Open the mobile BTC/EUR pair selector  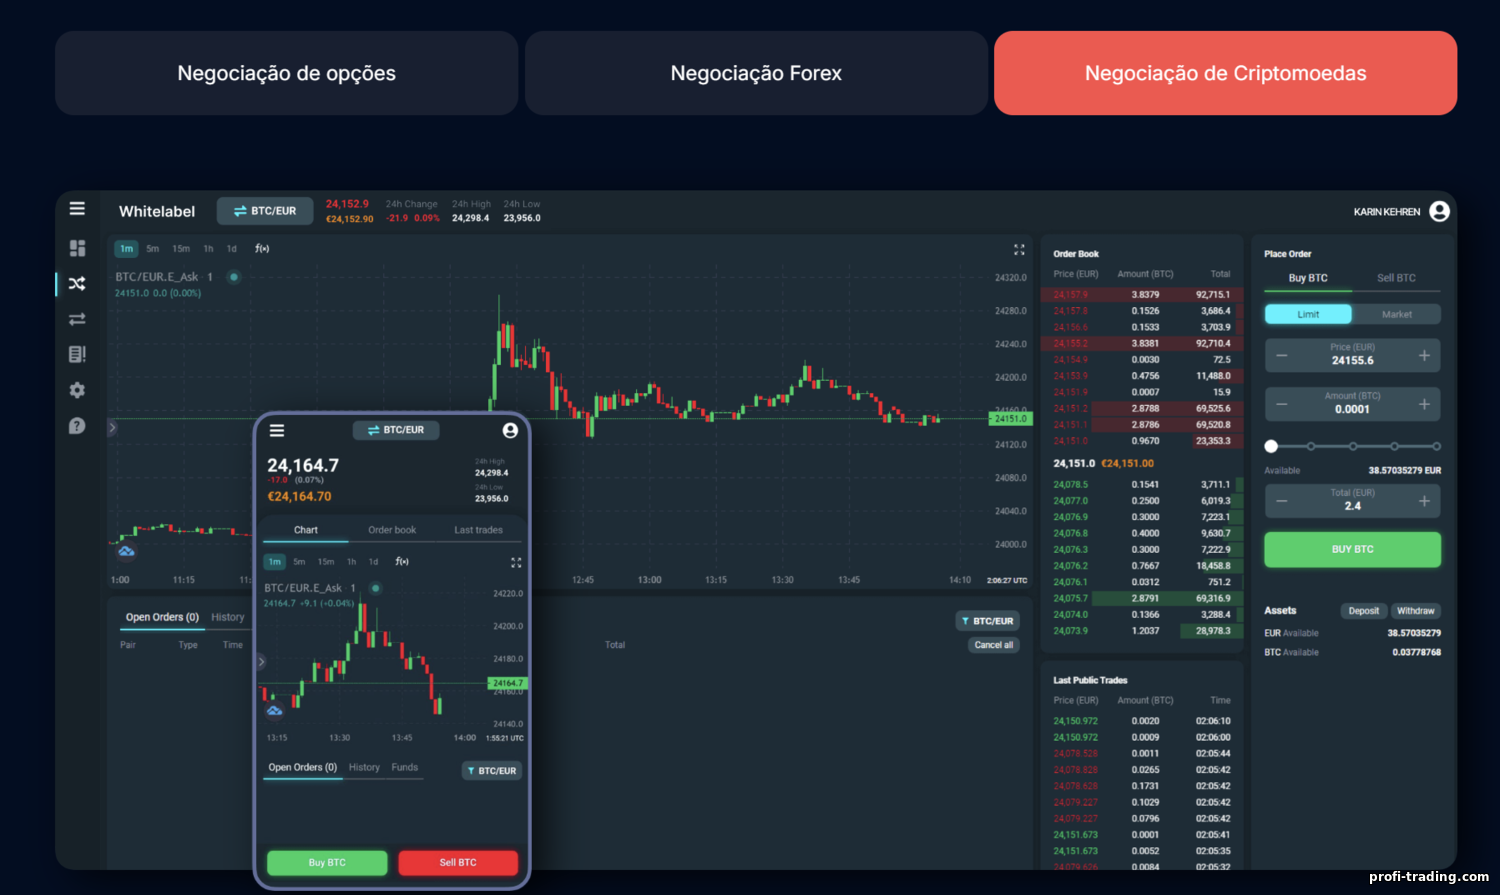pos(396,430)
